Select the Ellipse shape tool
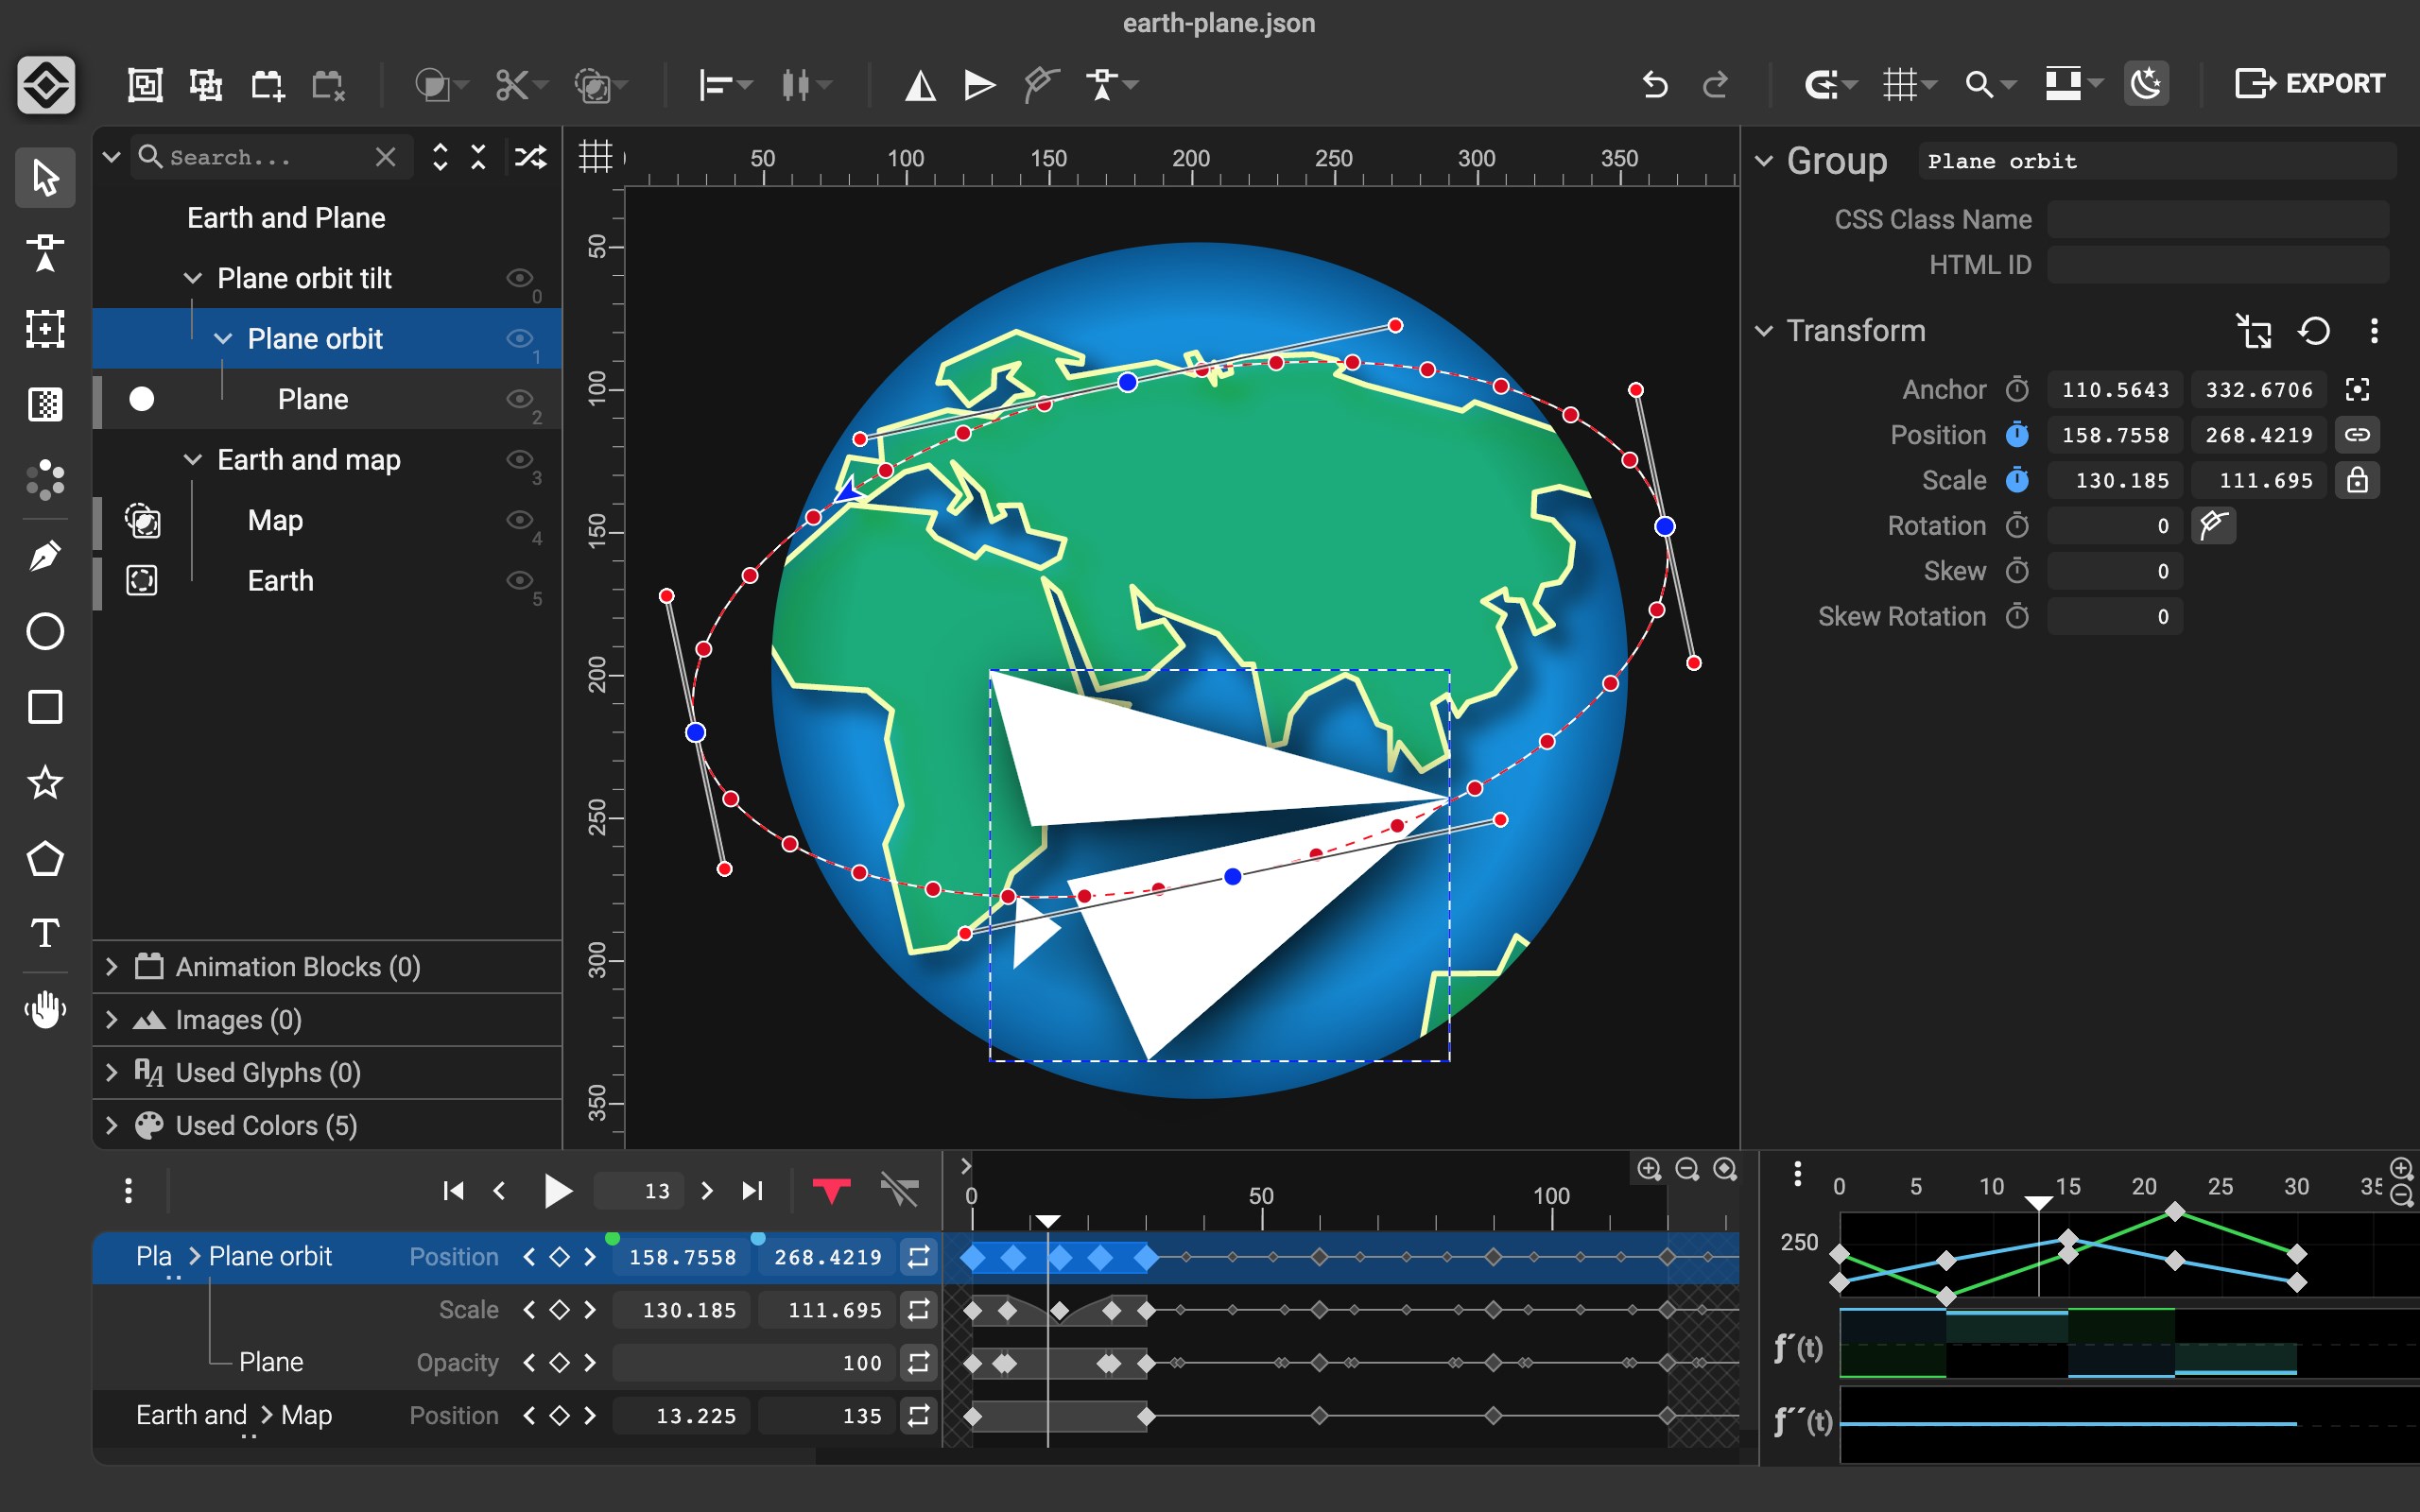Screen dimensions: 2420x1512 [45, 632]
